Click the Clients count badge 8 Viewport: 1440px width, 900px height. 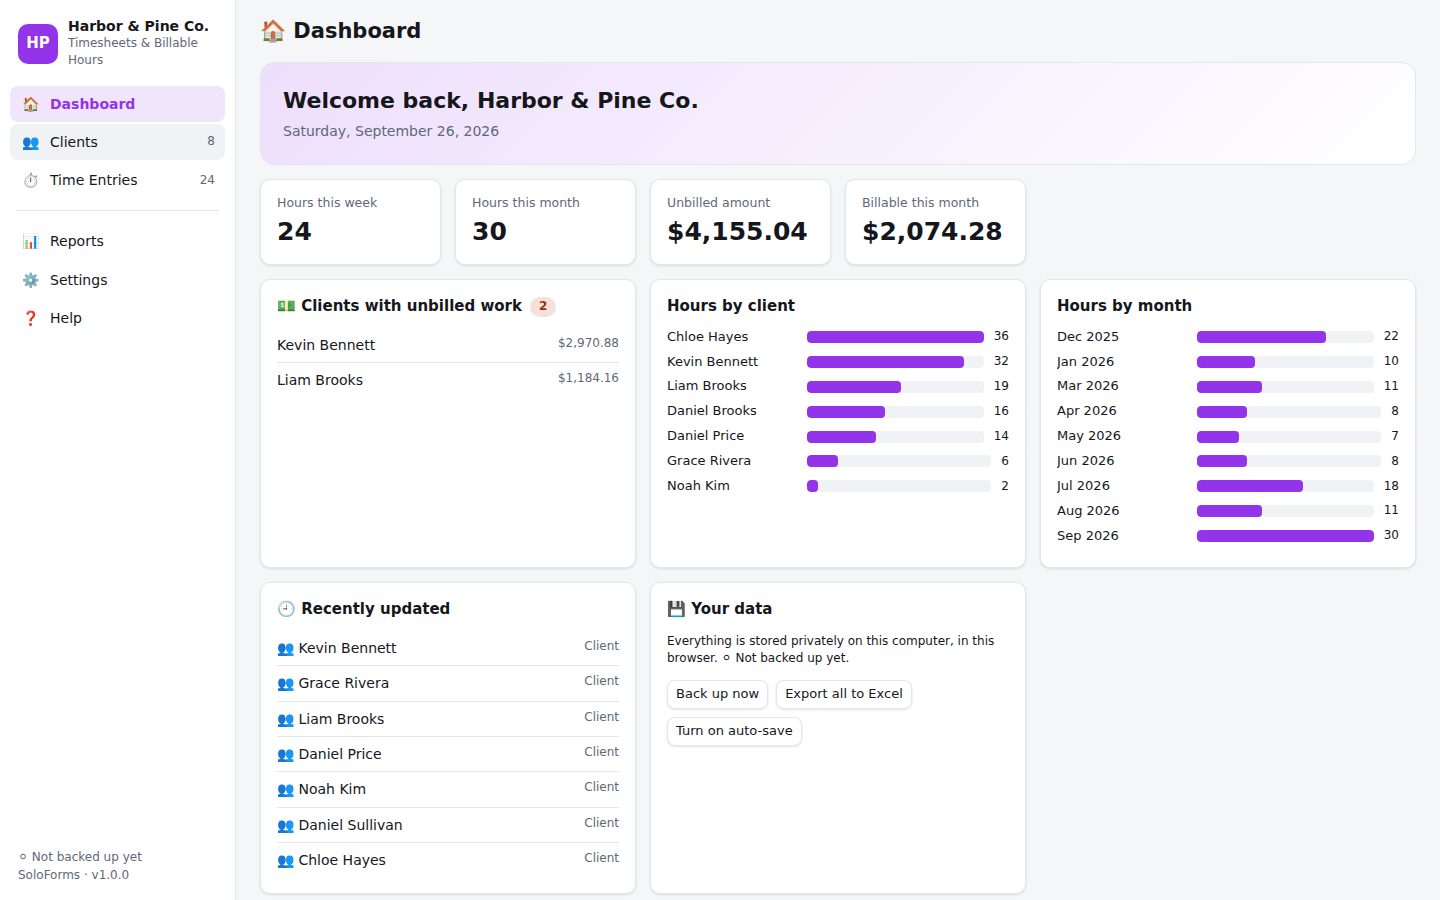coord(211,141)
